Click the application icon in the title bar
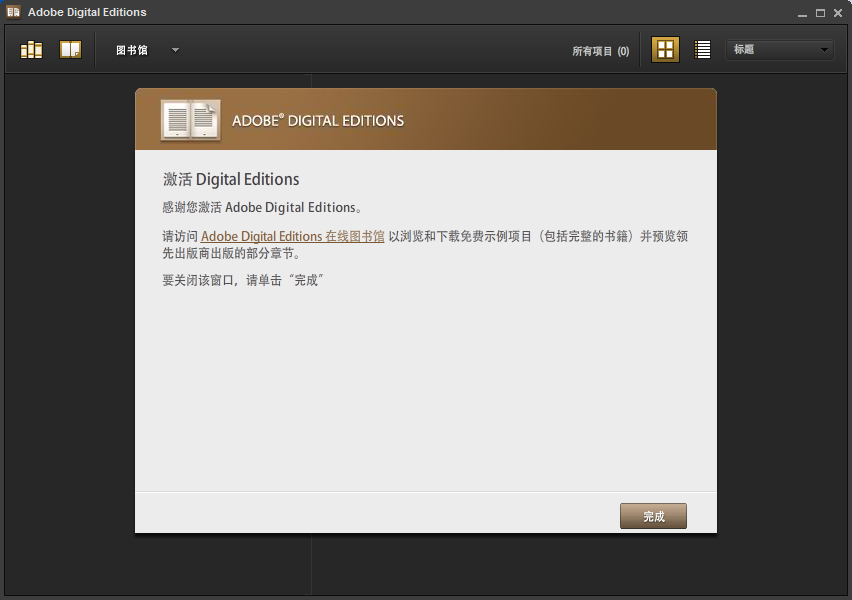 pos(13,11)
